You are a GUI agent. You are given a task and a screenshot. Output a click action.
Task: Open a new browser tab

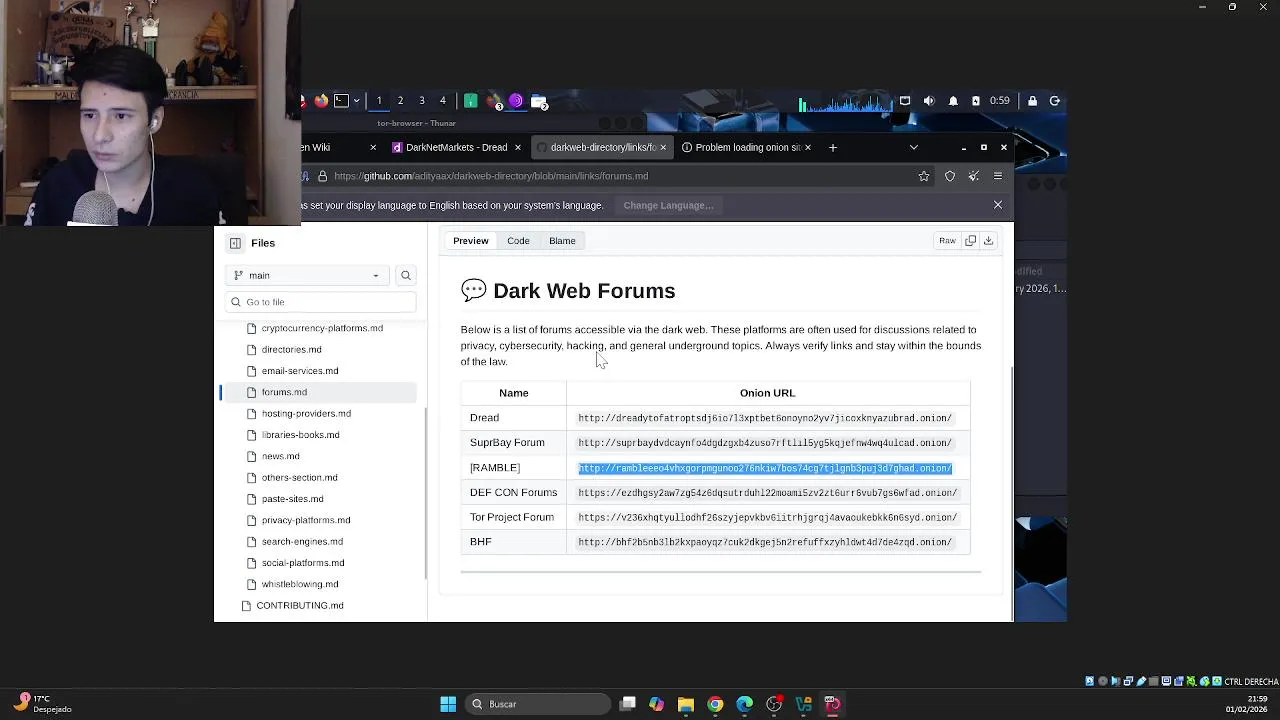click(x=832, y=147)
